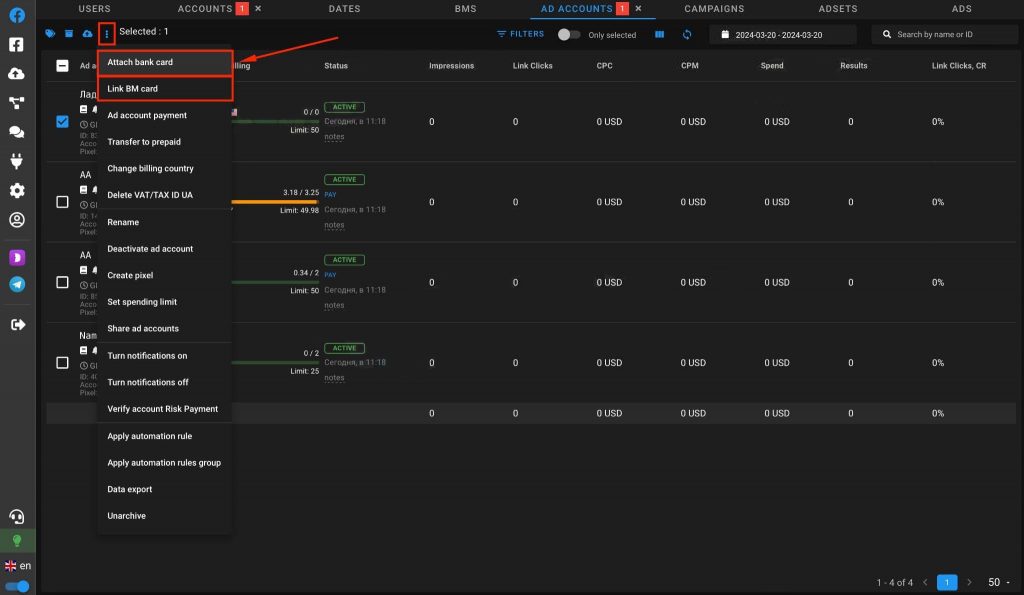Click the columns layout icon
Viewport: 1024px width, 595px height.
coord(660,34)
